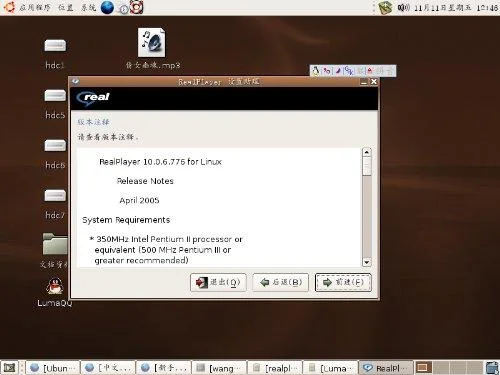
Task: Select the documents folder icon on desktop
Action: coord(55,244)
